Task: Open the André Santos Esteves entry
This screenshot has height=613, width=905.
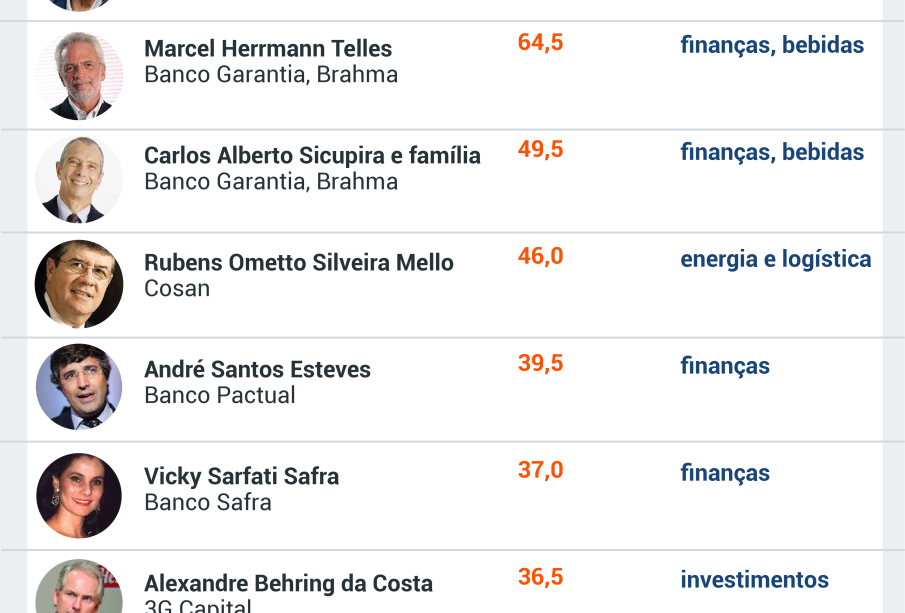Action: (x=257, y=369)
